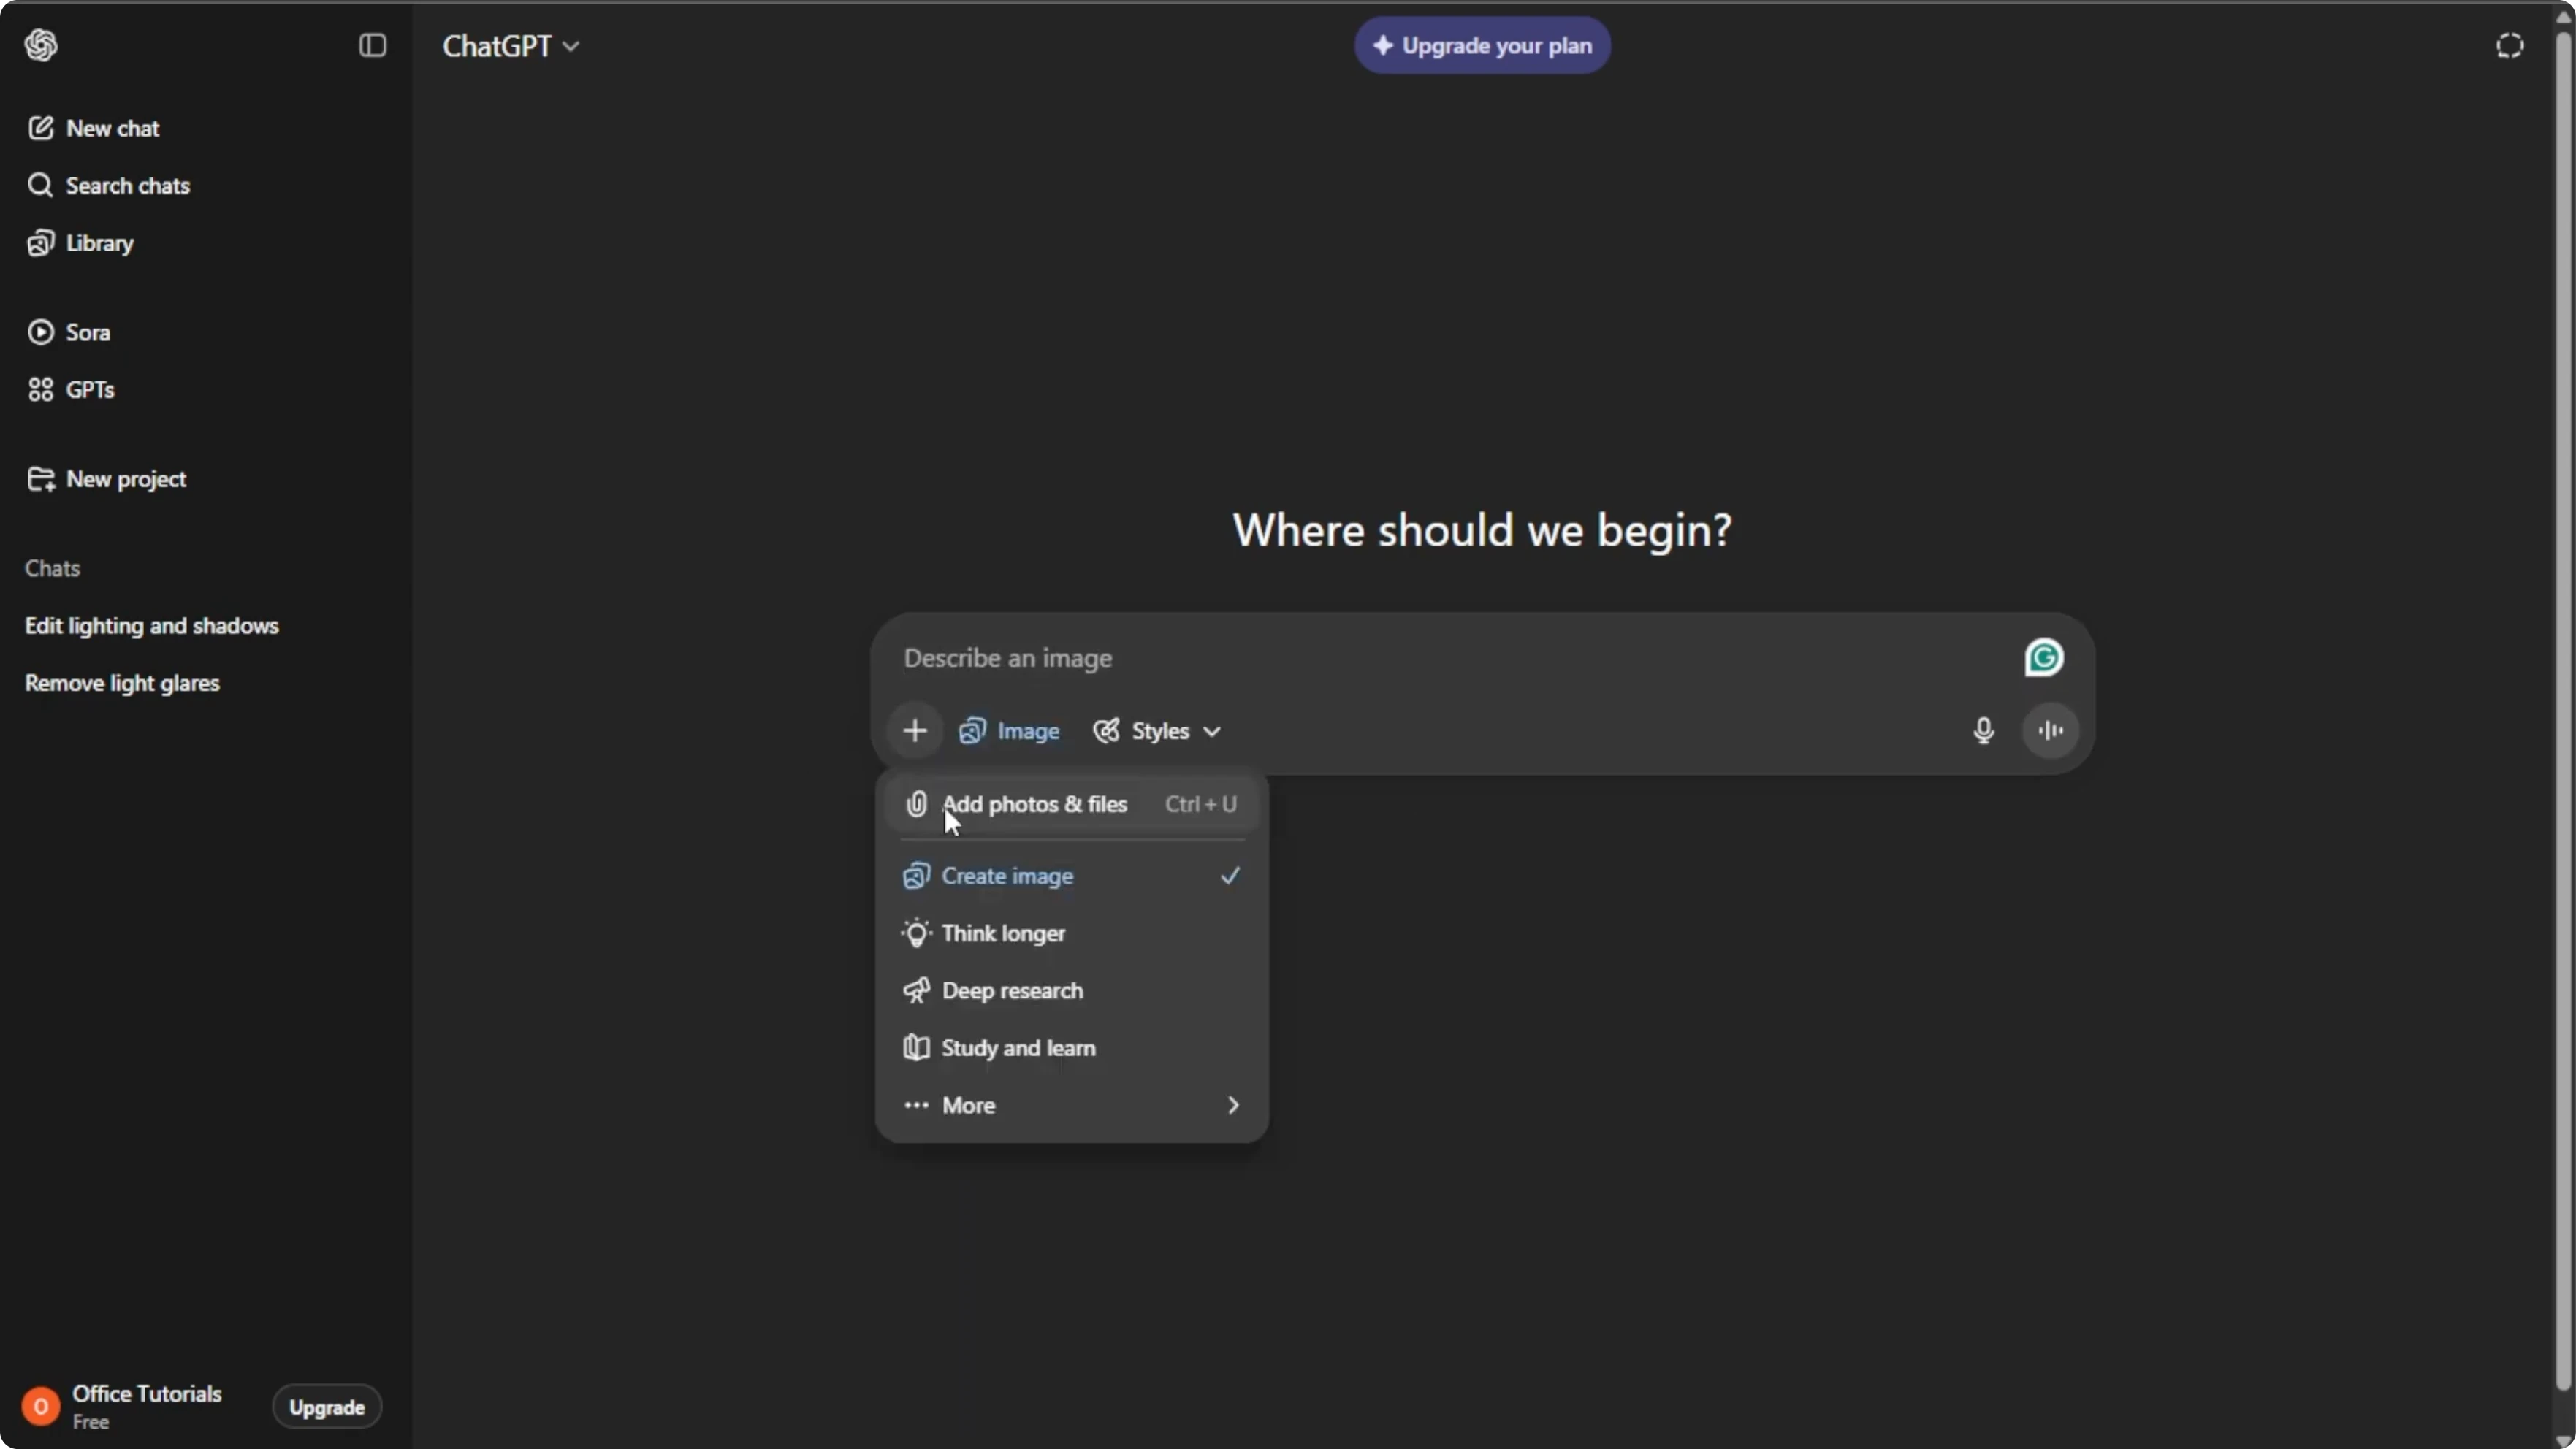Launch voice mode with the waveform icon
Image resolution: width=2576 pixels, height=1449 pixels.
(x=2050, y=731)
